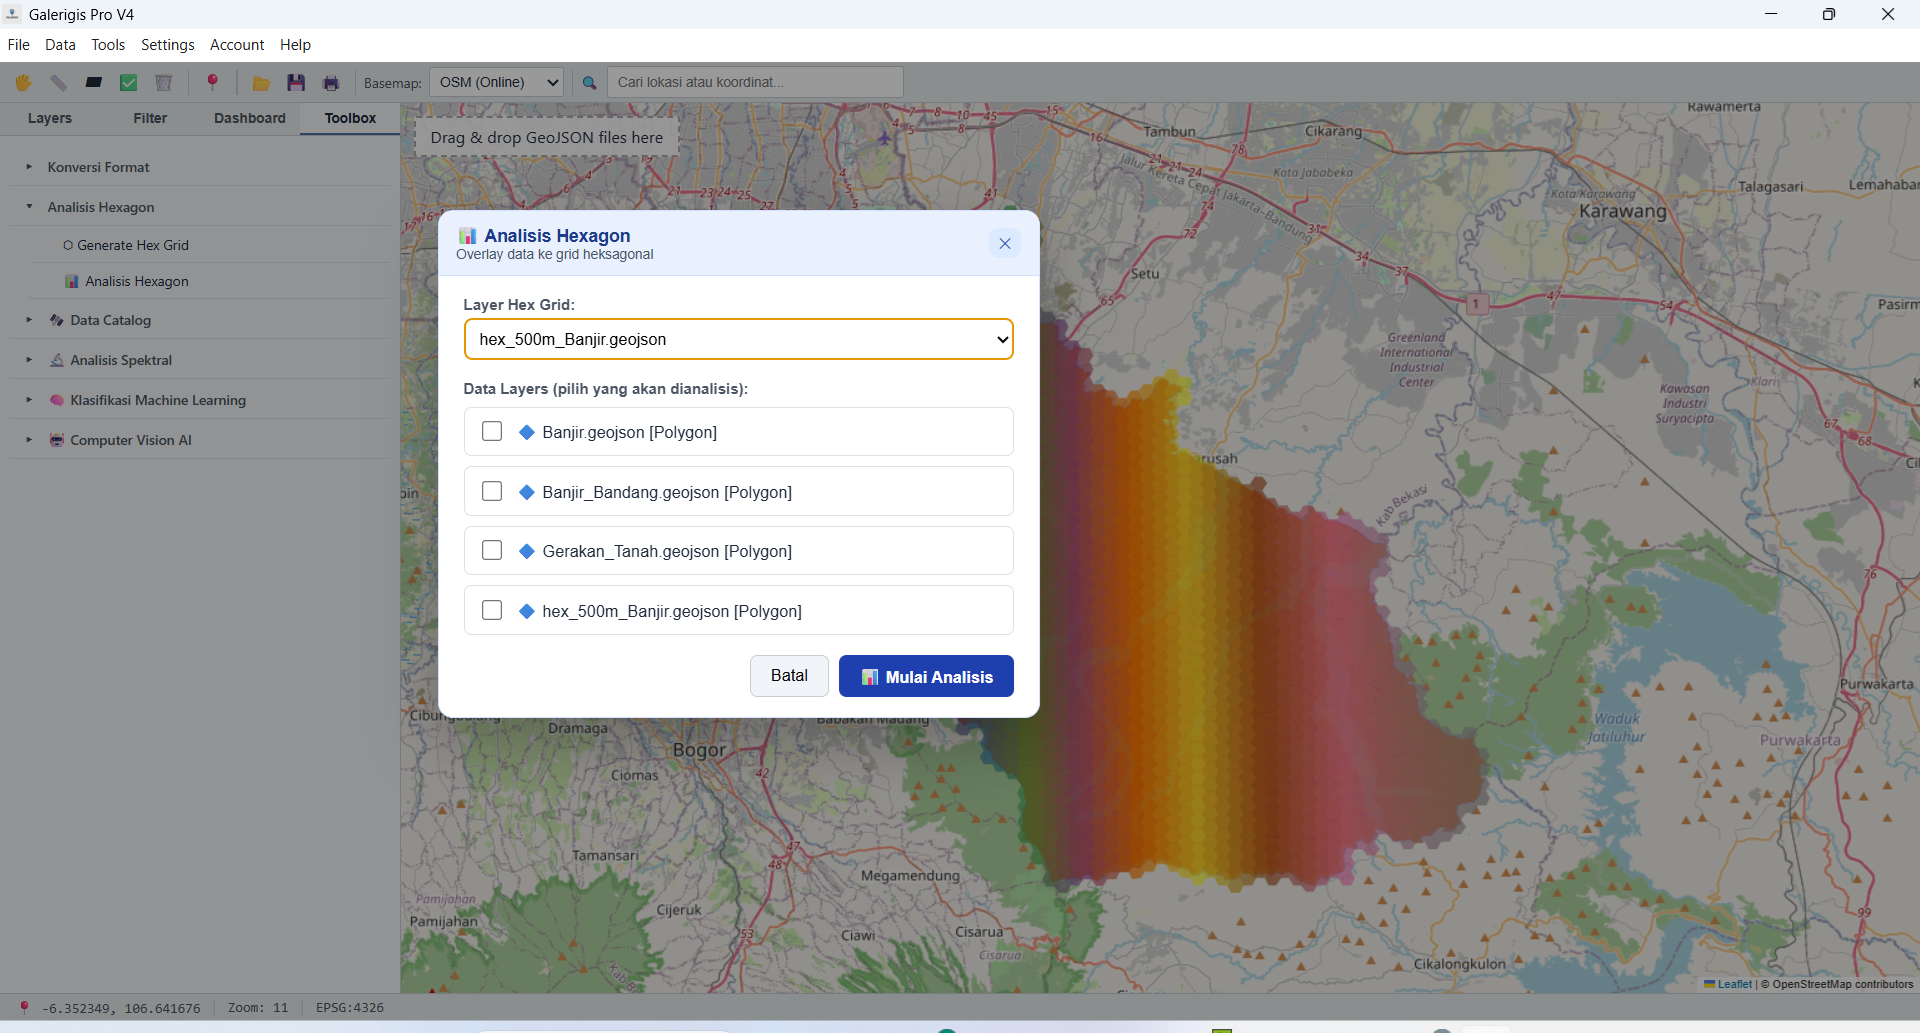Viewport: 1920px width, 1033px height.
Task: Switch to the Filter tab
Action: click(x=150, y=118)
